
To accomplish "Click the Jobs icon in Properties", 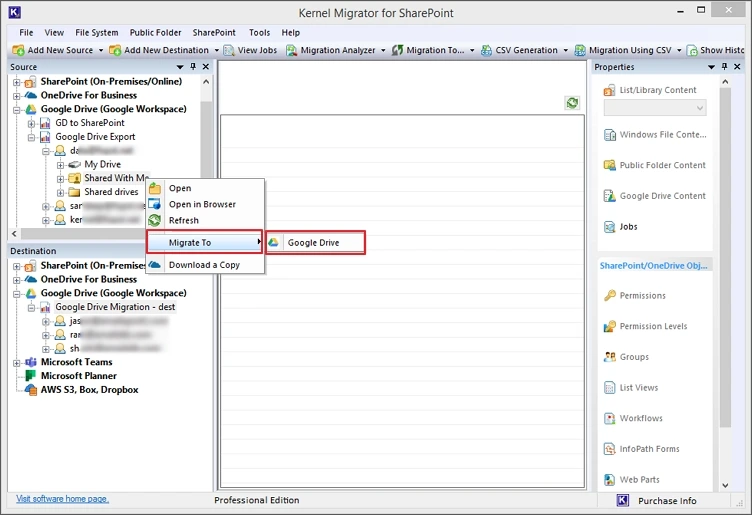I will [609, 227].
